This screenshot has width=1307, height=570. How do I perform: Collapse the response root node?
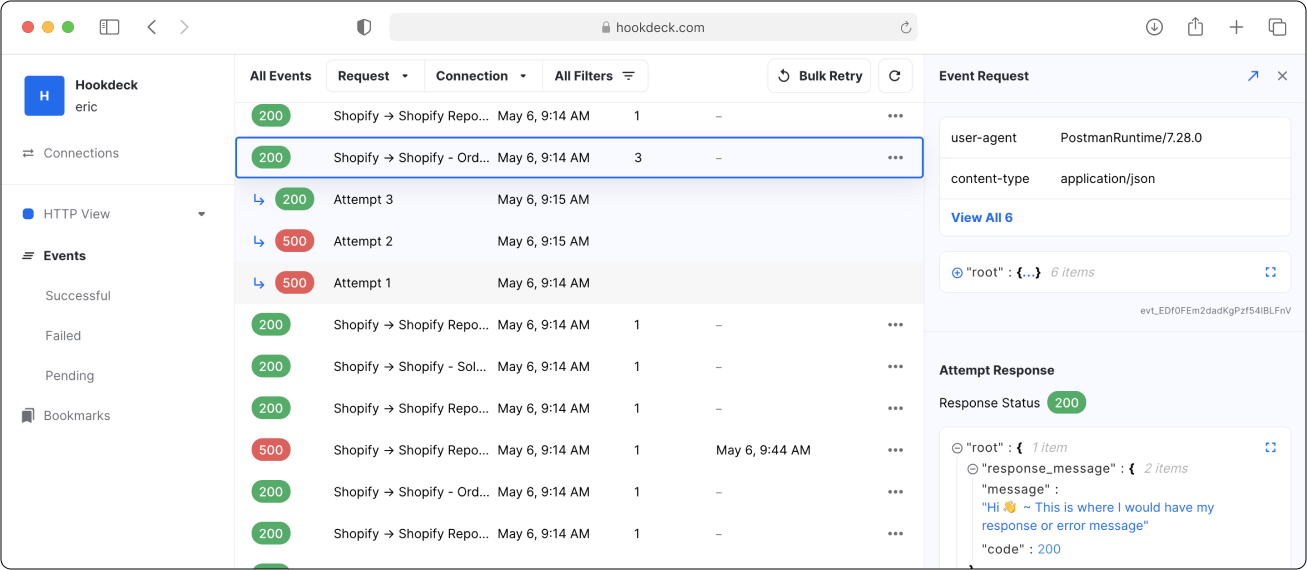click(957, 448)
